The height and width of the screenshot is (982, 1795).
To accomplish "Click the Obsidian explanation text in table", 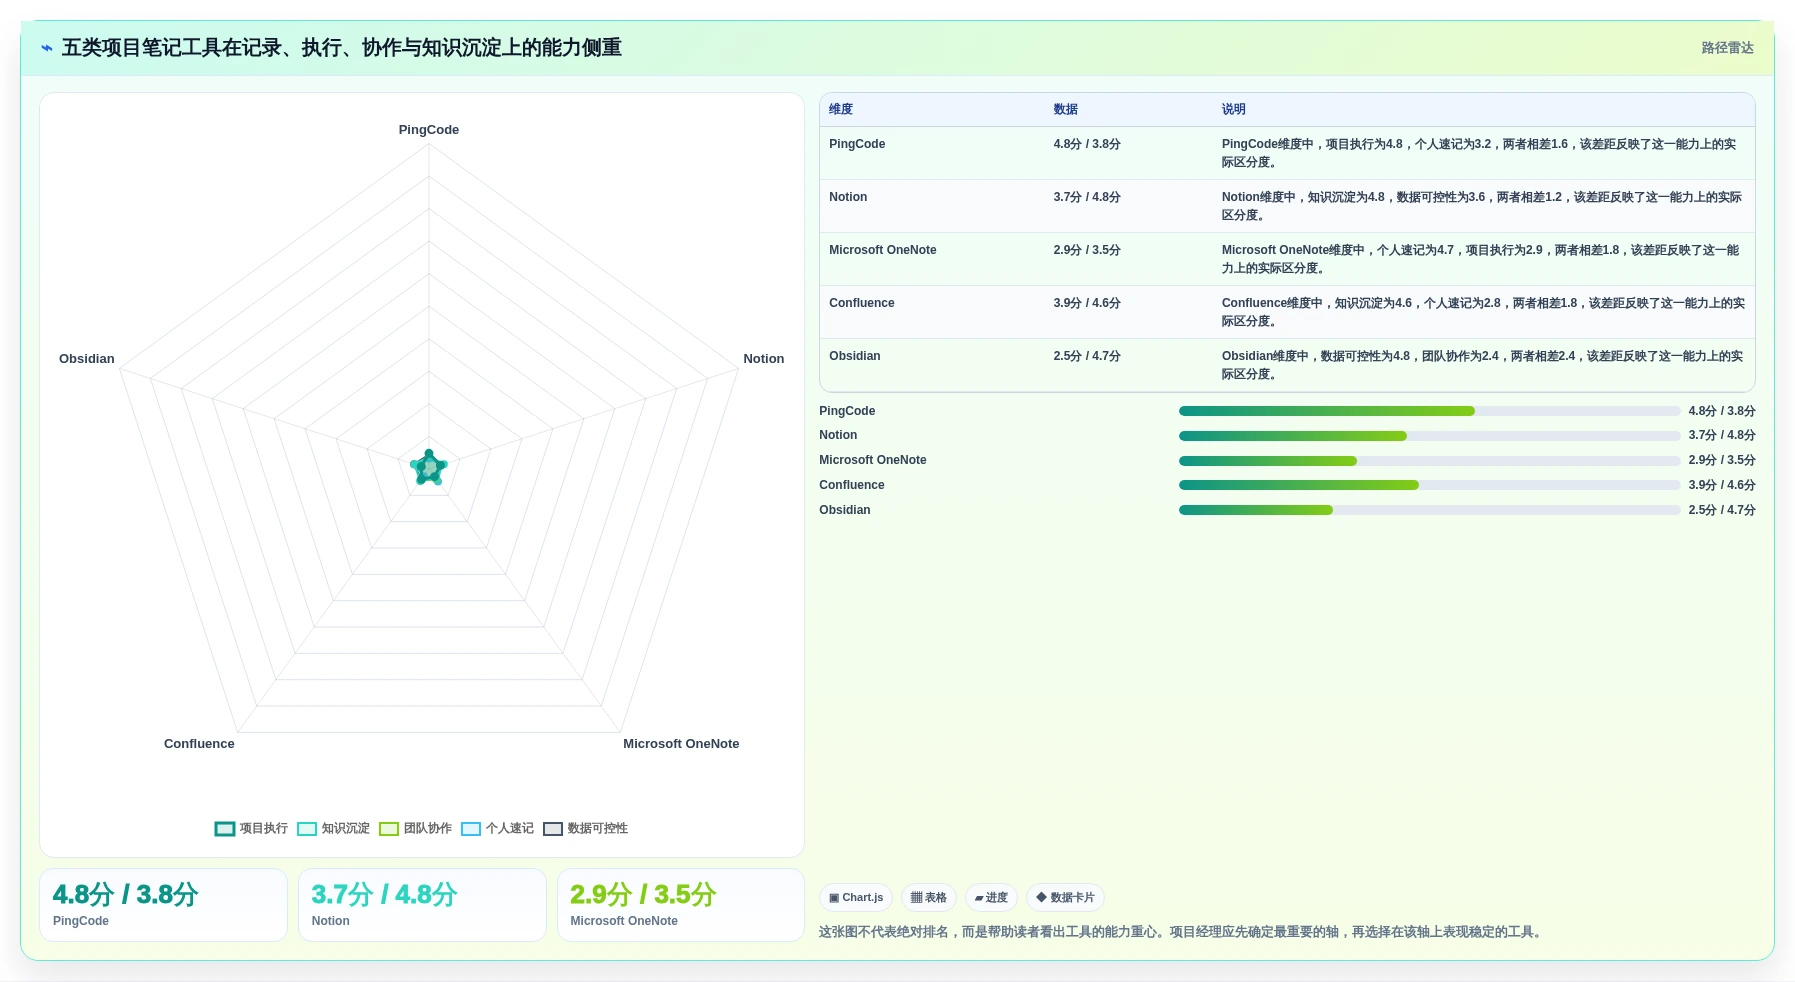I will tap(1483, 365).
